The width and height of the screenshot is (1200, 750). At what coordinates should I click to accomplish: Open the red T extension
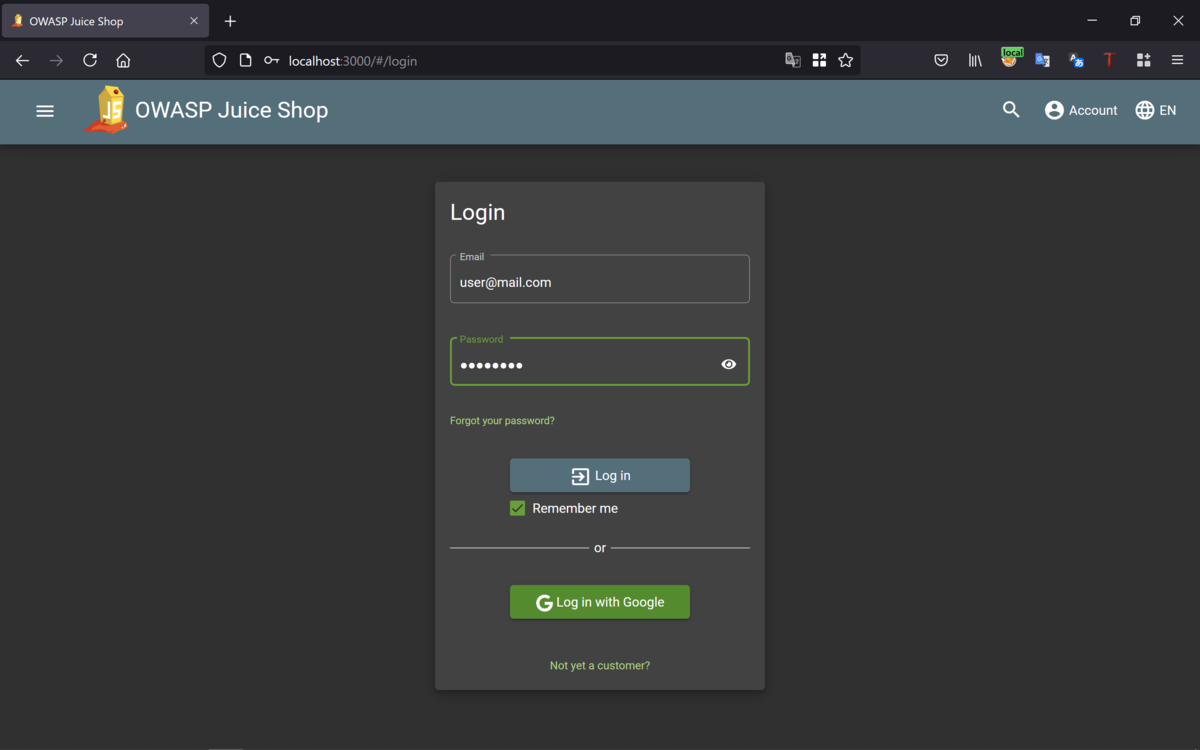tap(1109, 60)
